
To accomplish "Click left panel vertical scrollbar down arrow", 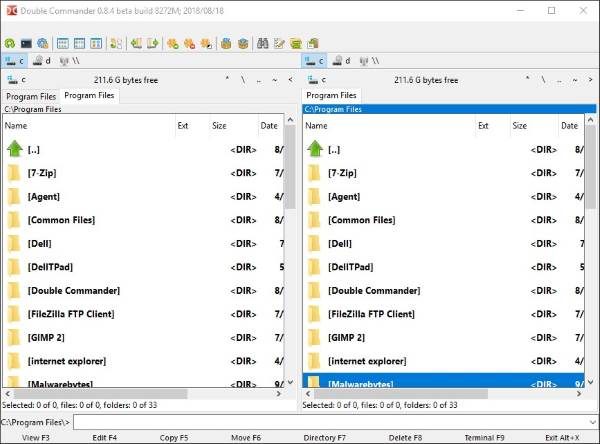I will click(x=290, y=382).
